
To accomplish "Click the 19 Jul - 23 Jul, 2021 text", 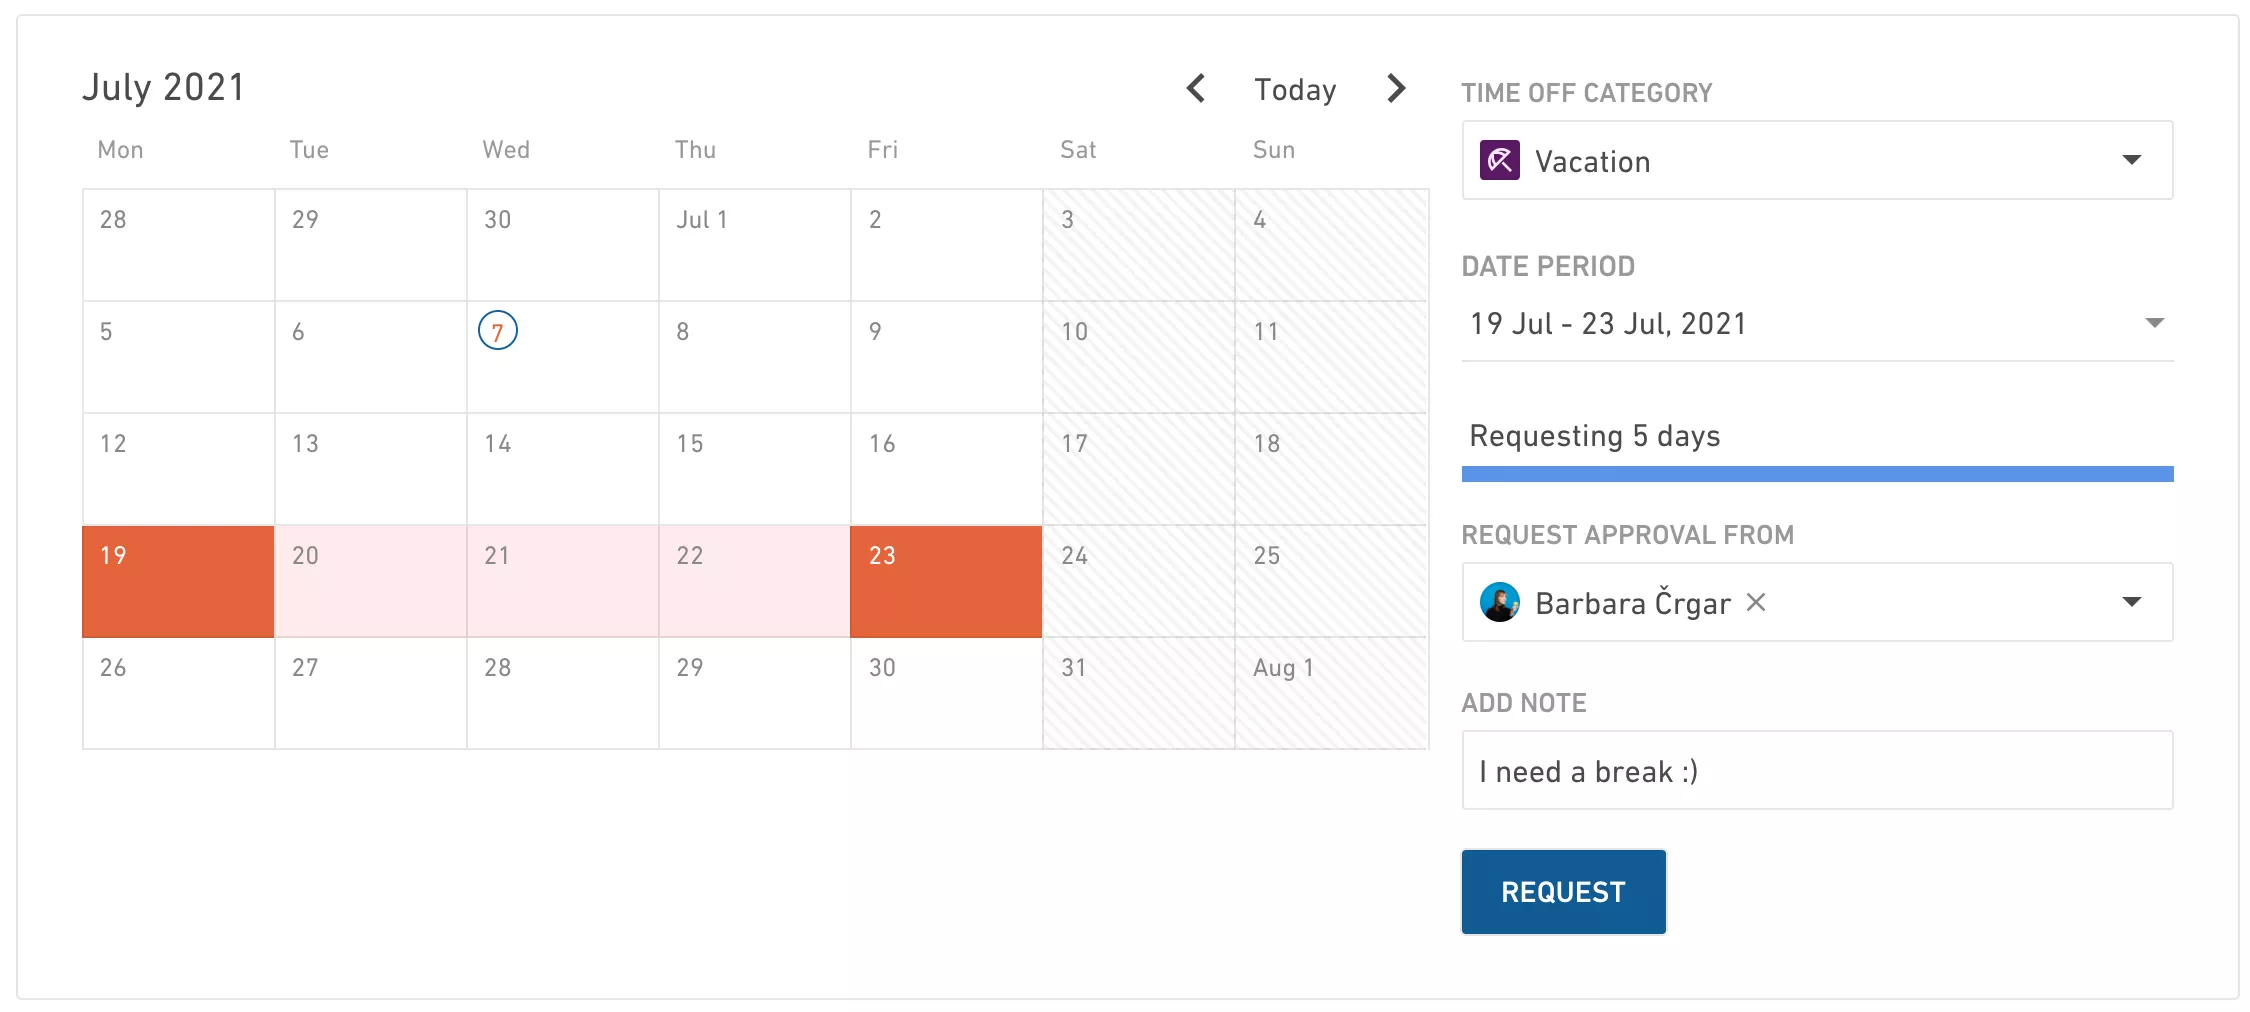I will point(1608,323).
